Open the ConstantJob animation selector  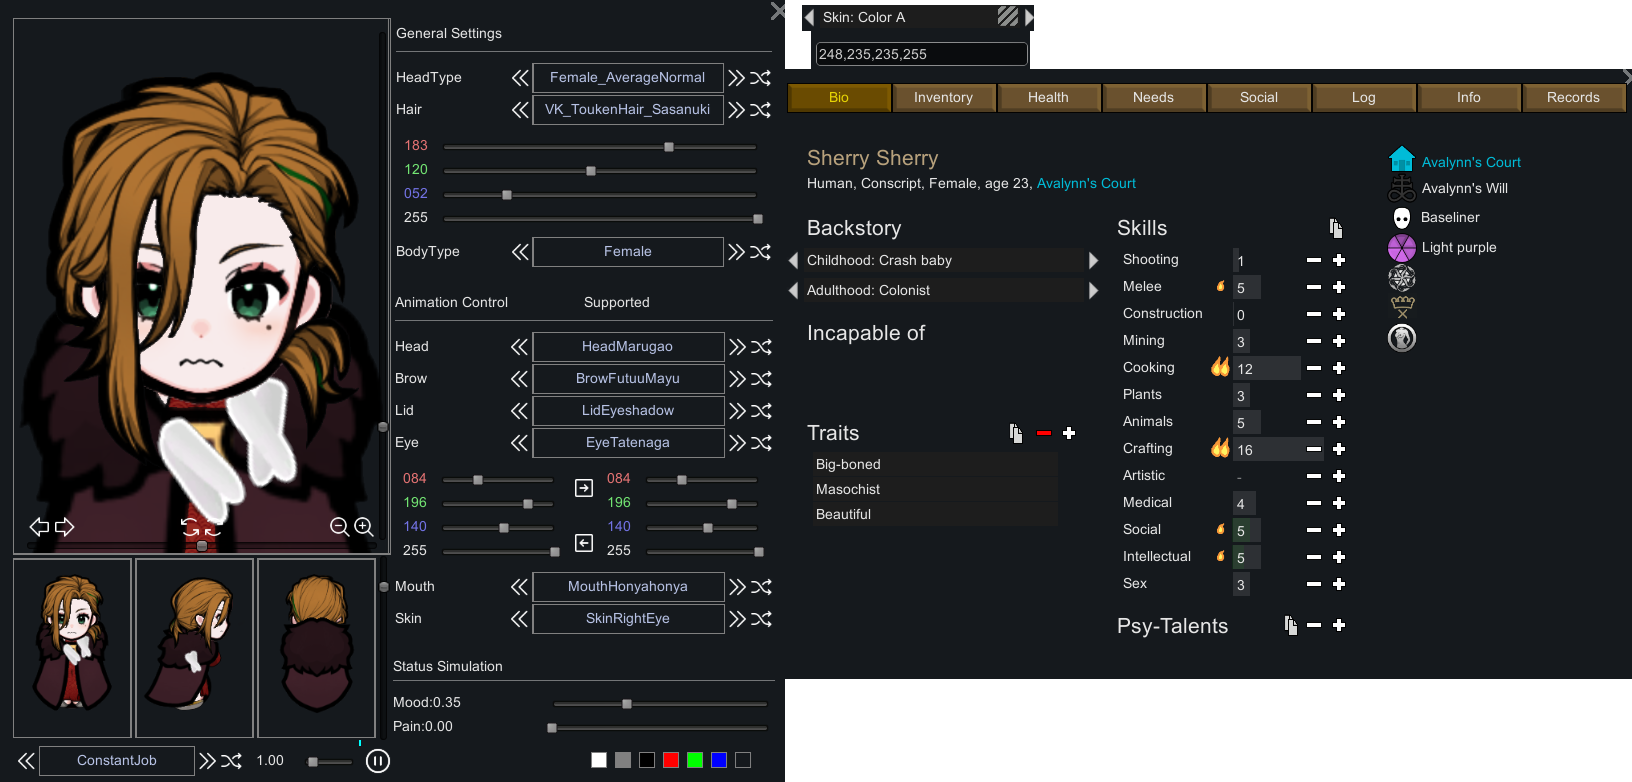tap(117, 761)
